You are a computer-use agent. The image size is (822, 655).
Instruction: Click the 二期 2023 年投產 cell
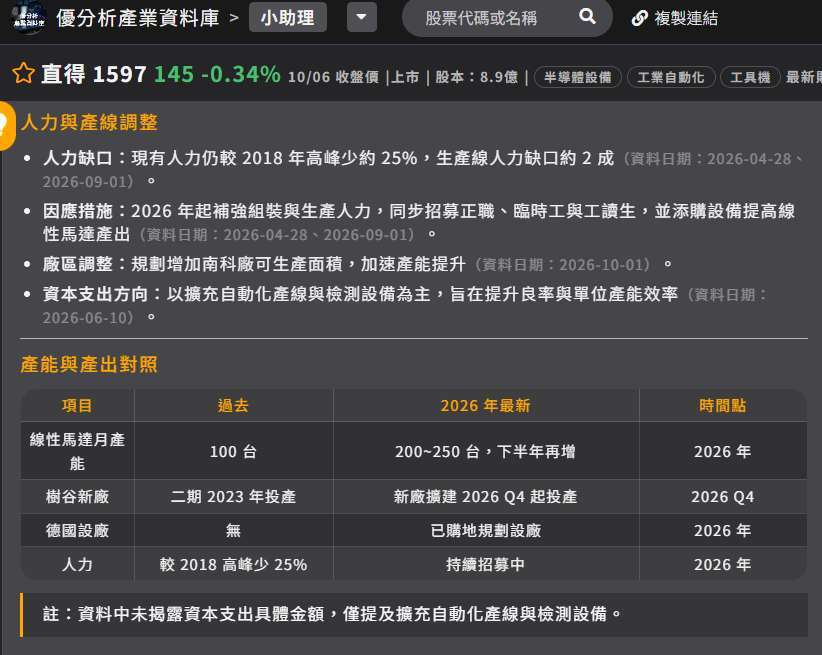[233, 497]
